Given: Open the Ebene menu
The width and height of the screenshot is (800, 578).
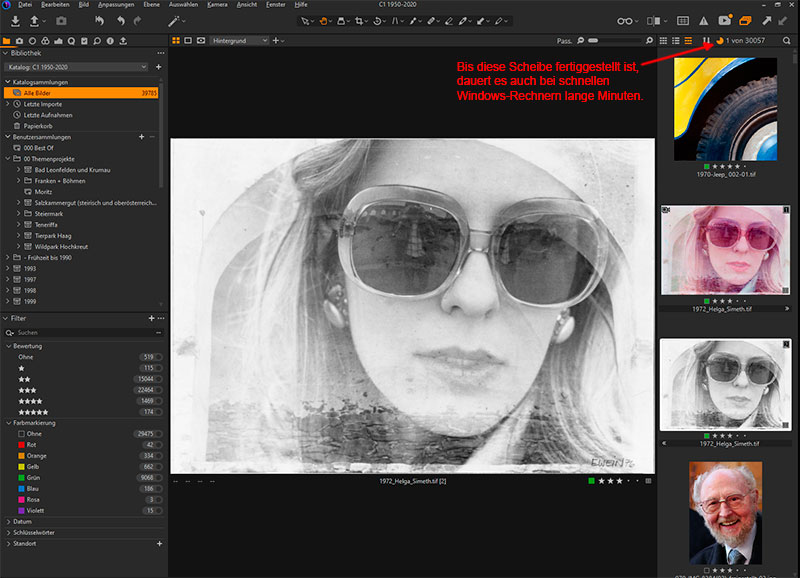Looking at the screenshot, I should coord(152,5).
